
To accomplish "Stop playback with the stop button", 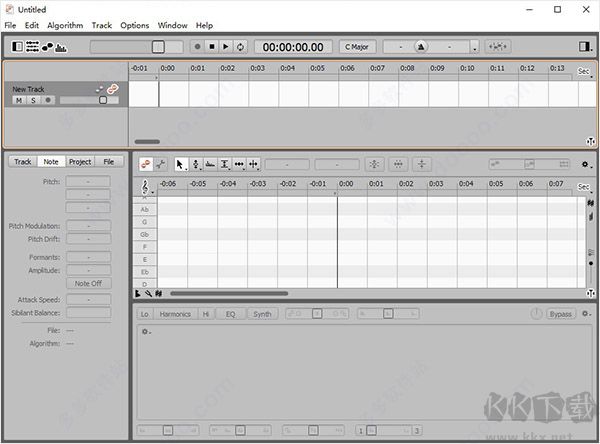I will pos(212,47).
